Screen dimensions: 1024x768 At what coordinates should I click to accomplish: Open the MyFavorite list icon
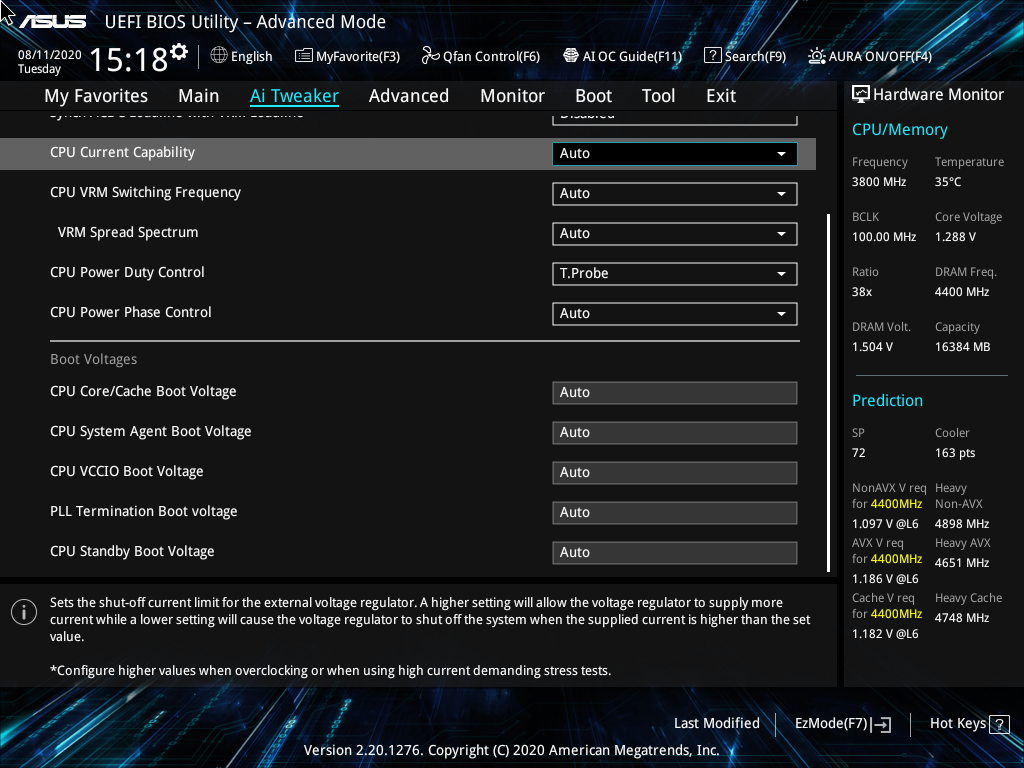point(304,56)
